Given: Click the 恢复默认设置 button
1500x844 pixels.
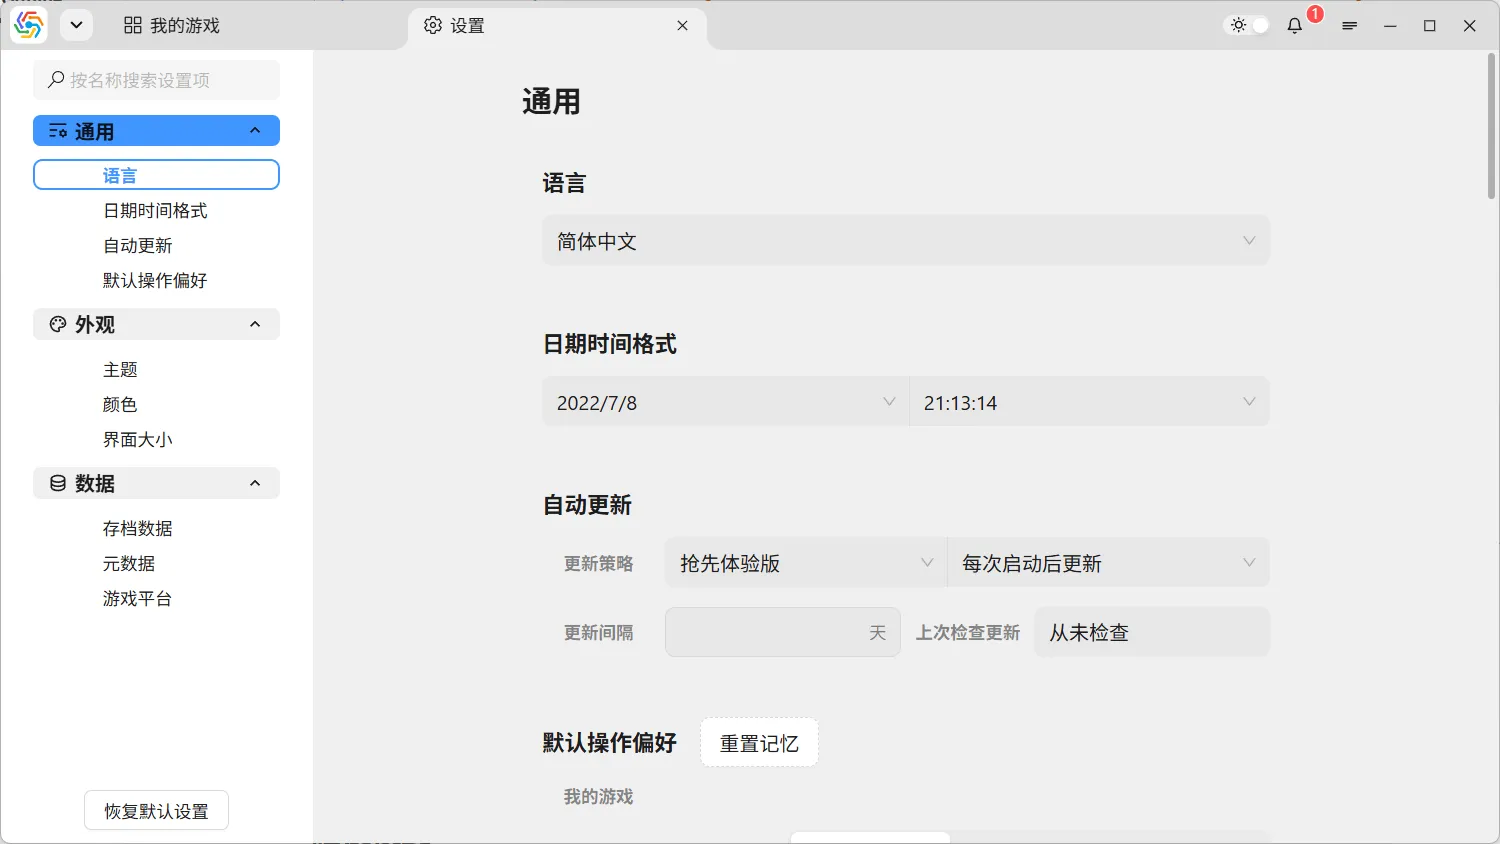Looking at the screenshot, I should tap(156, 811).
